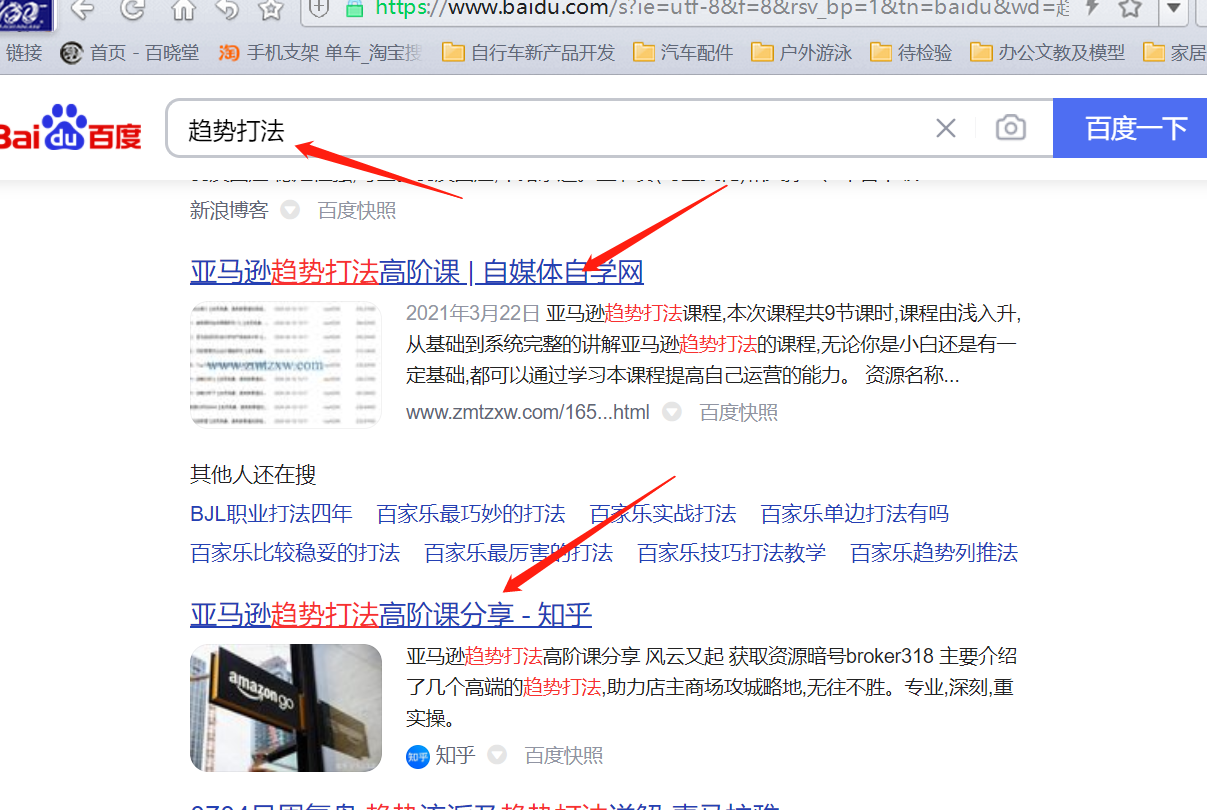Screen dimensions: 1207x810
Task: Reload the page with the refresh icon
Action: 132,10
